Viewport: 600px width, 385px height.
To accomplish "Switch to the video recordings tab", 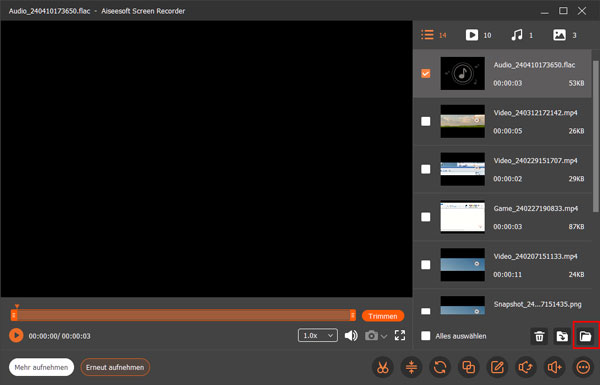I will [x=478, y=35].
